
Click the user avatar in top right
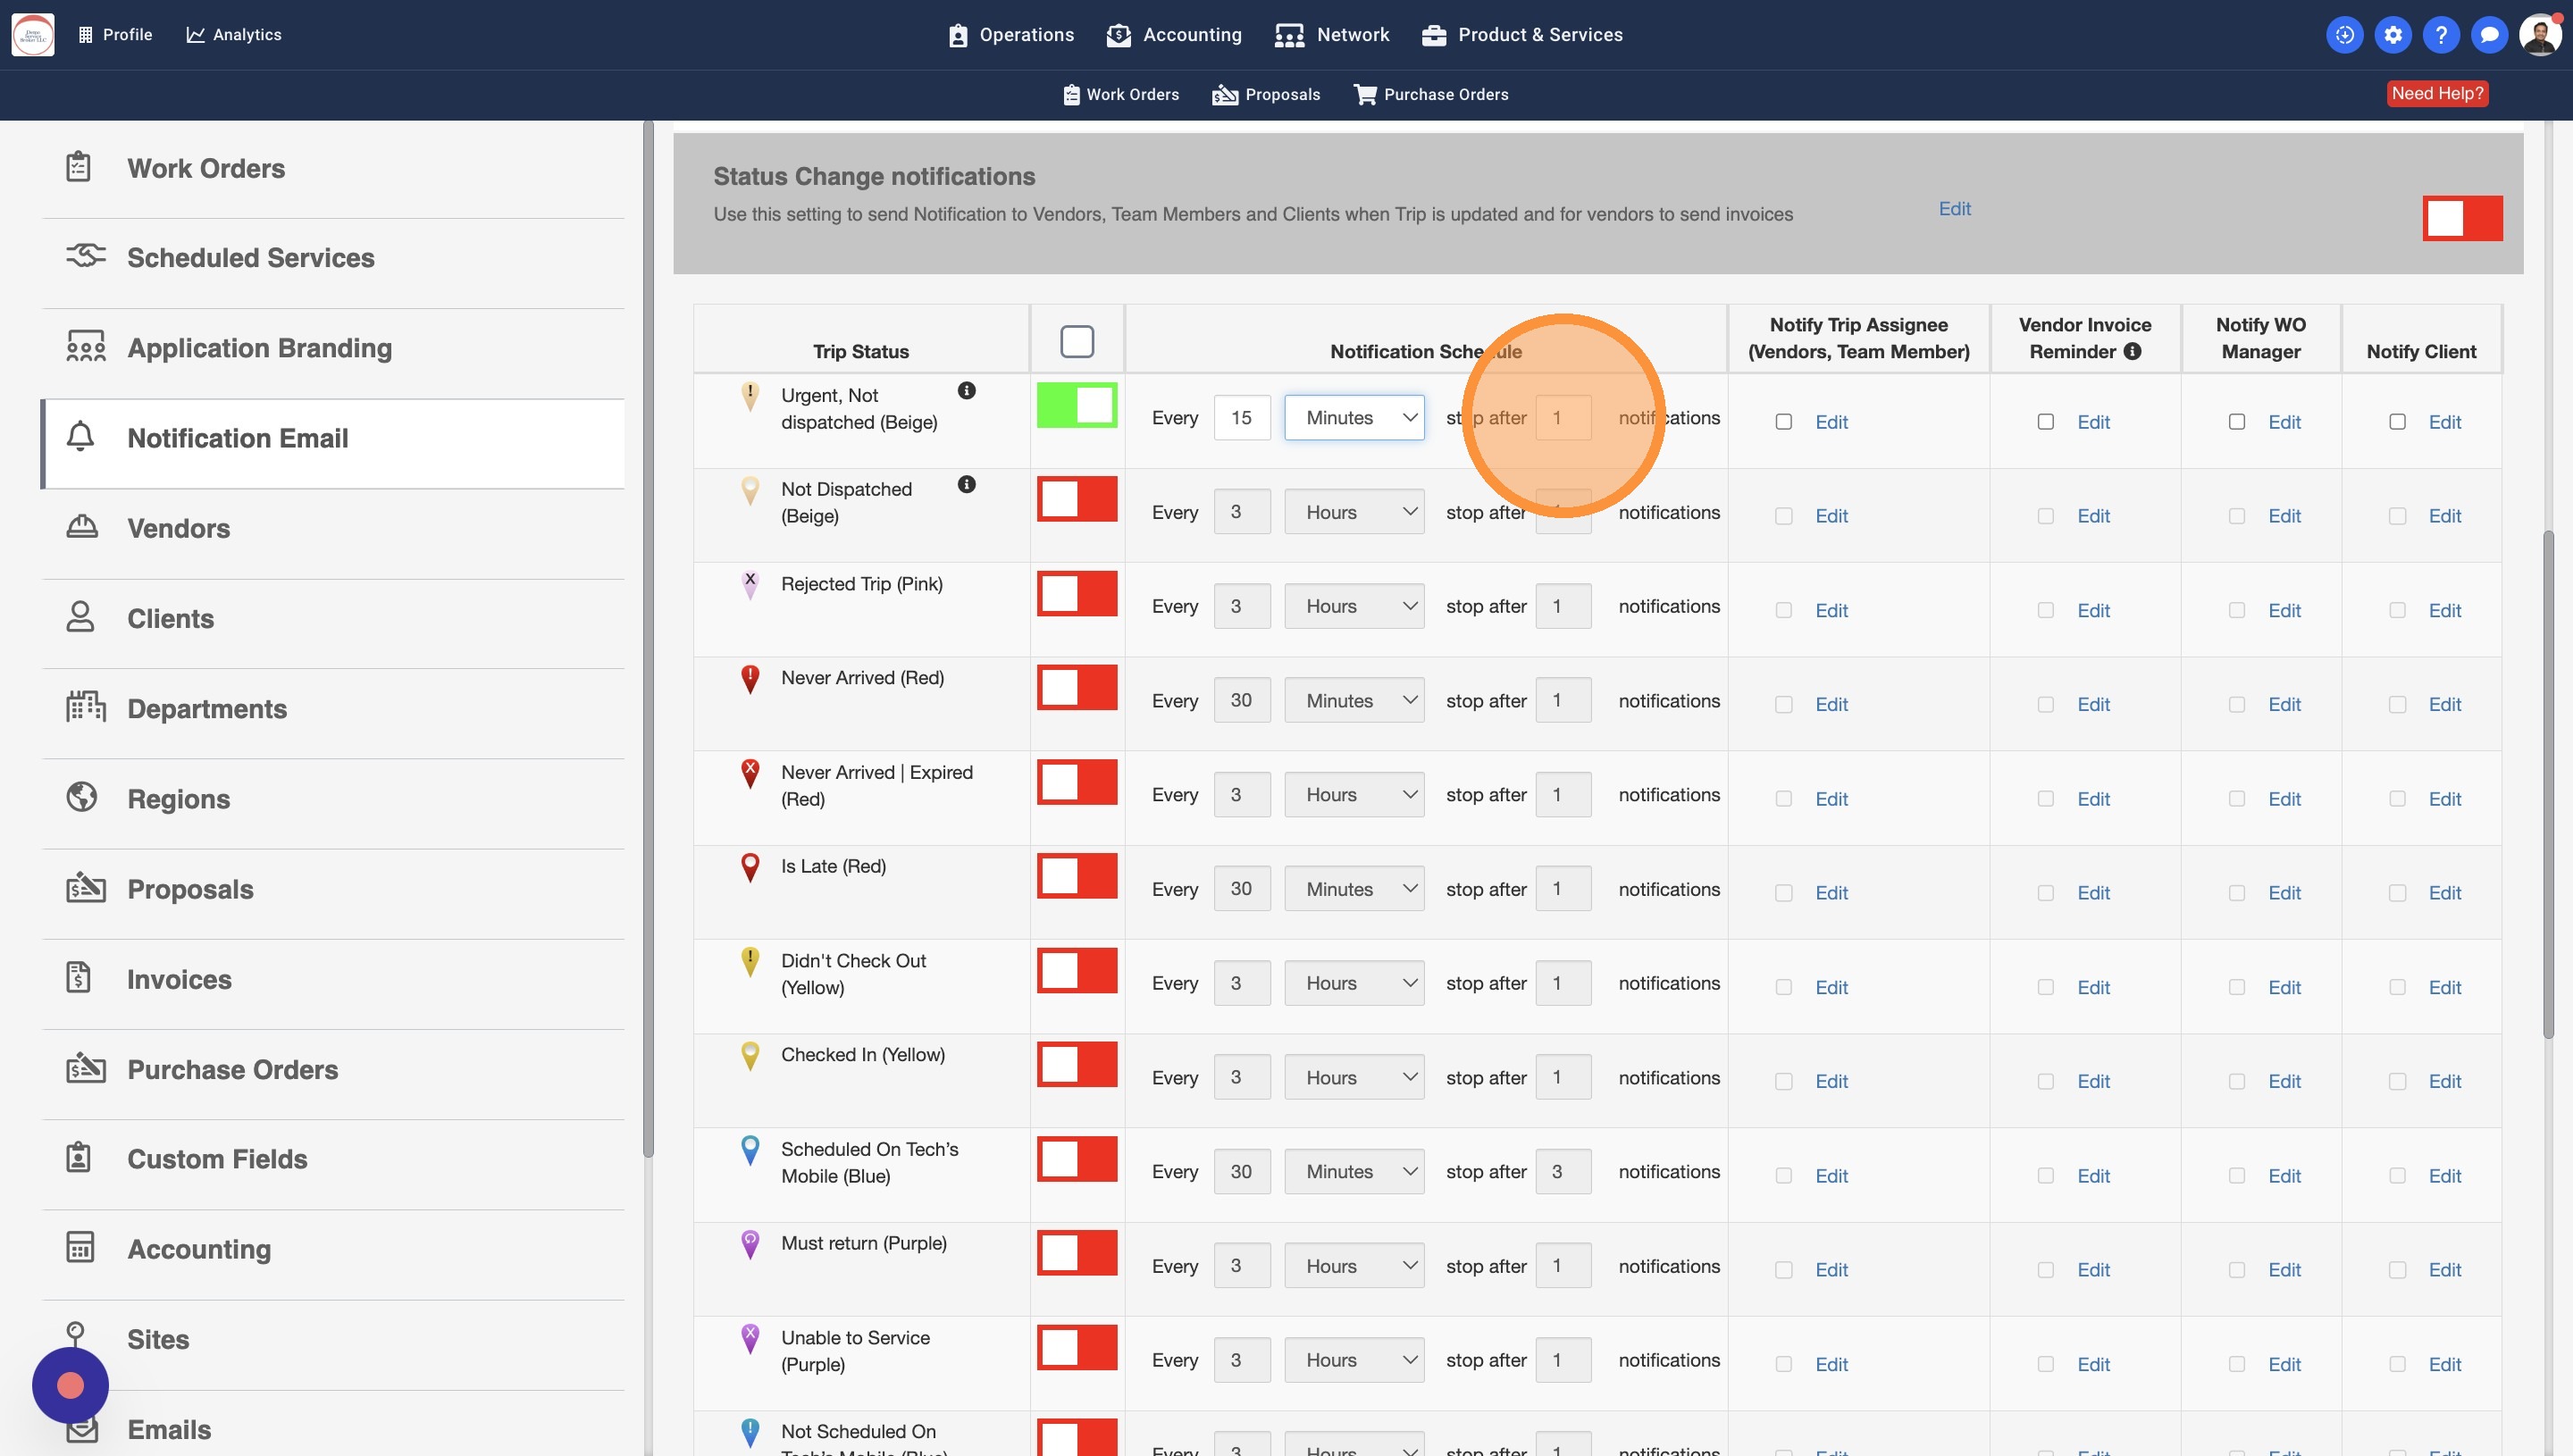coord(2538,35)
